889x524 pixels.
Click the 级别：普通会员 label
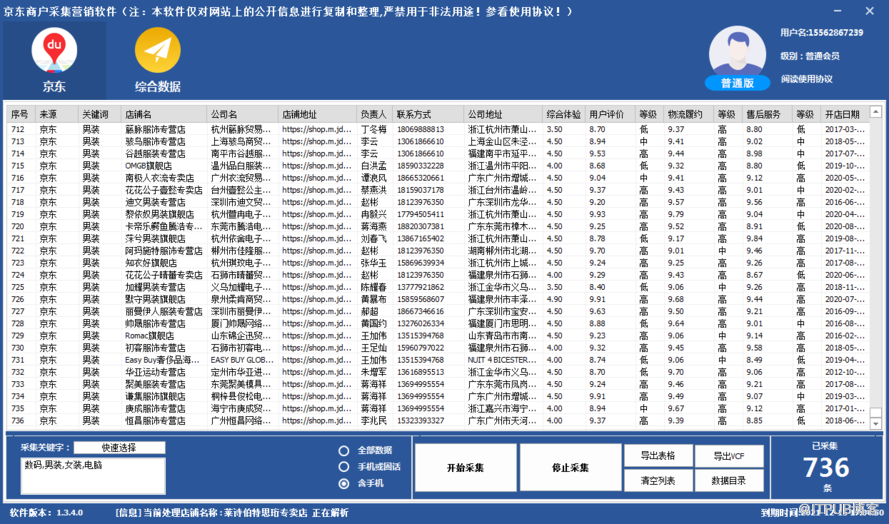[x=810, y=56]
